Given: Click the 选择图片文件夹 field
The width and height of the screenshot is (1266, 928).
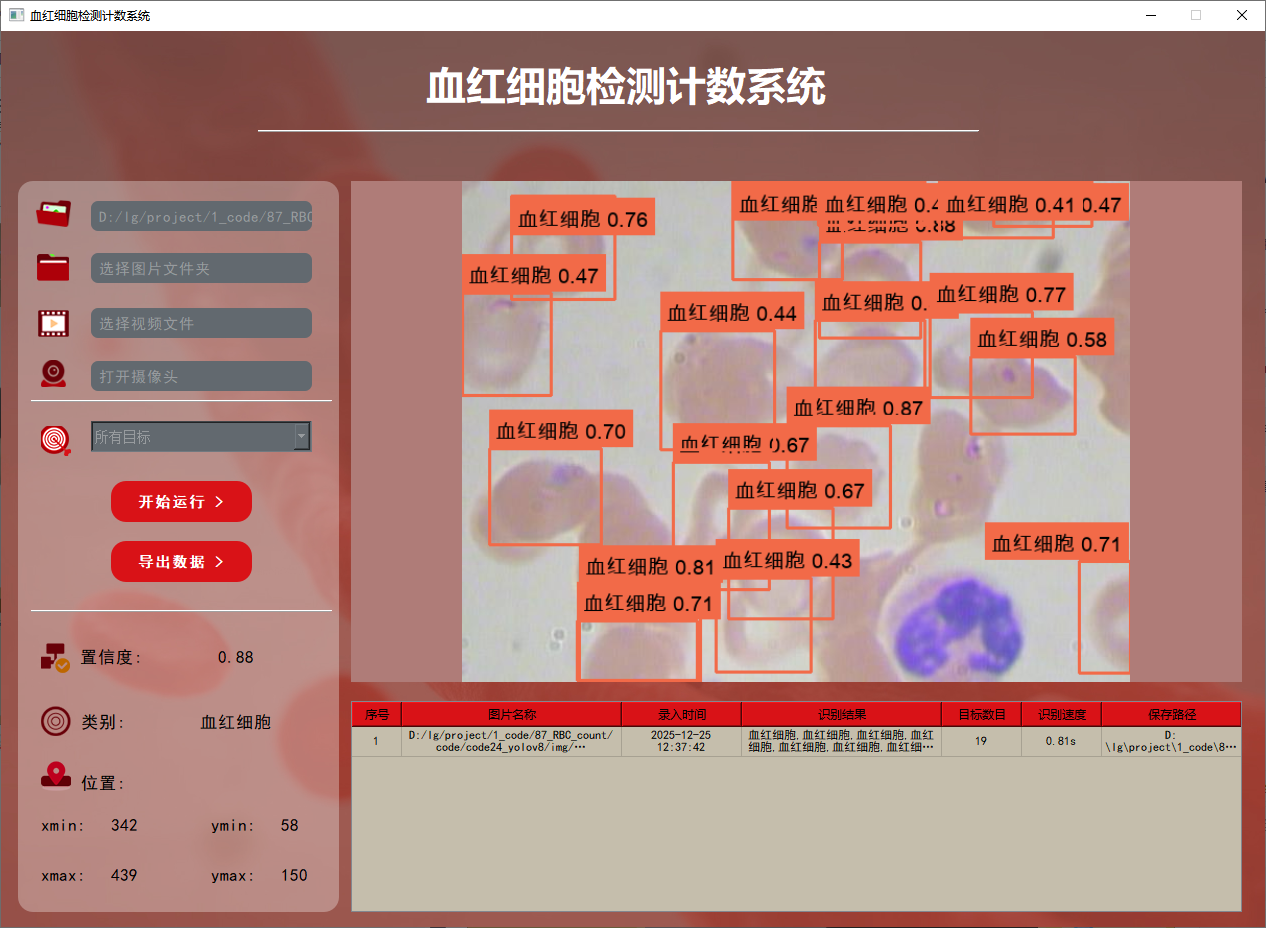Looking at the screenshot, I should 201,268.
